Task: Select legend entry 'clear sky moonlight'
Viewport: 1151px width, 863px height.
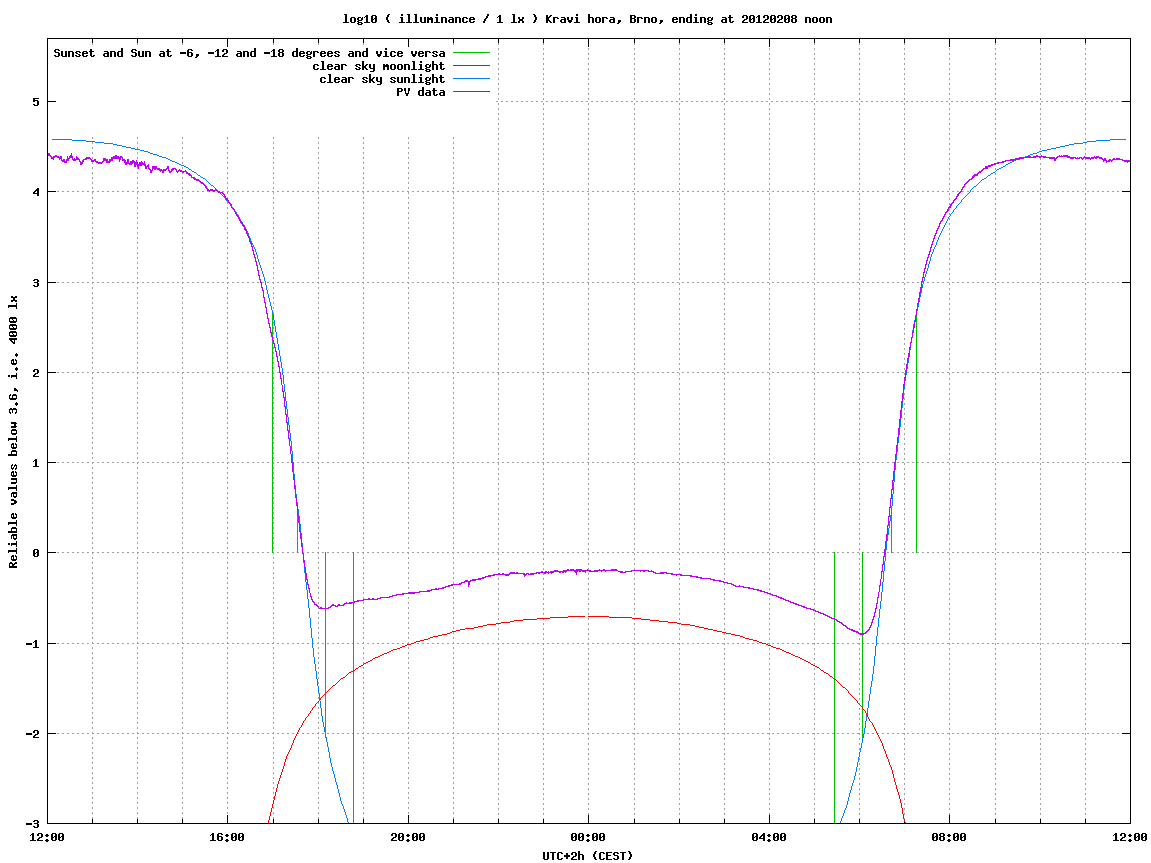Action: 379,66
